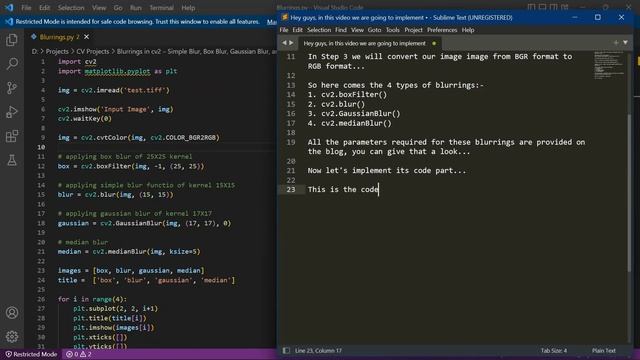Open the View menu in VS Code
Image resolution: width=640 pixels, height=360 pixels.
coord(99,8)
